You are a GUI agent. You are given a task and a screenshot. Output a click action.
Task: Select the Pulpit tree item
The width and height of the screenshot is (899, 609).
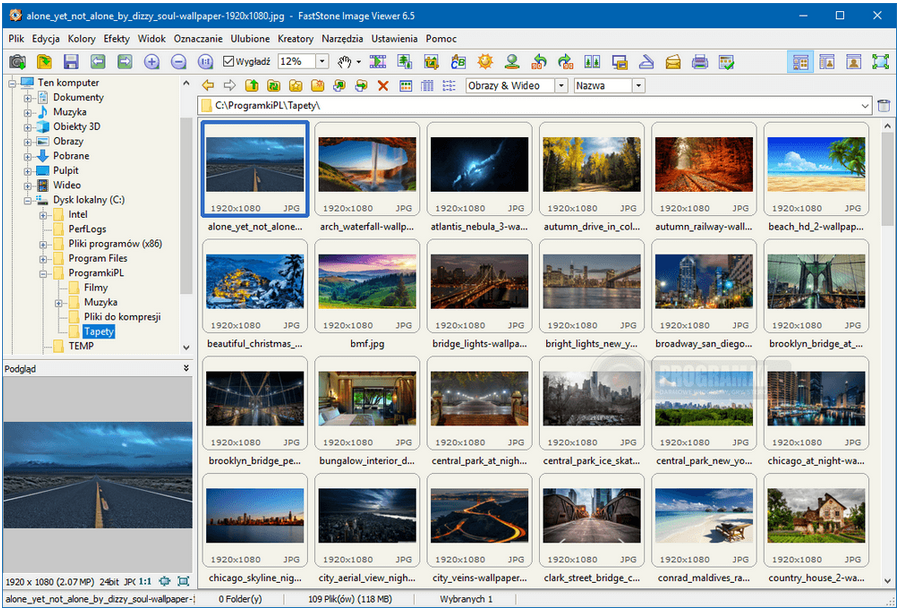coord(66,171)
